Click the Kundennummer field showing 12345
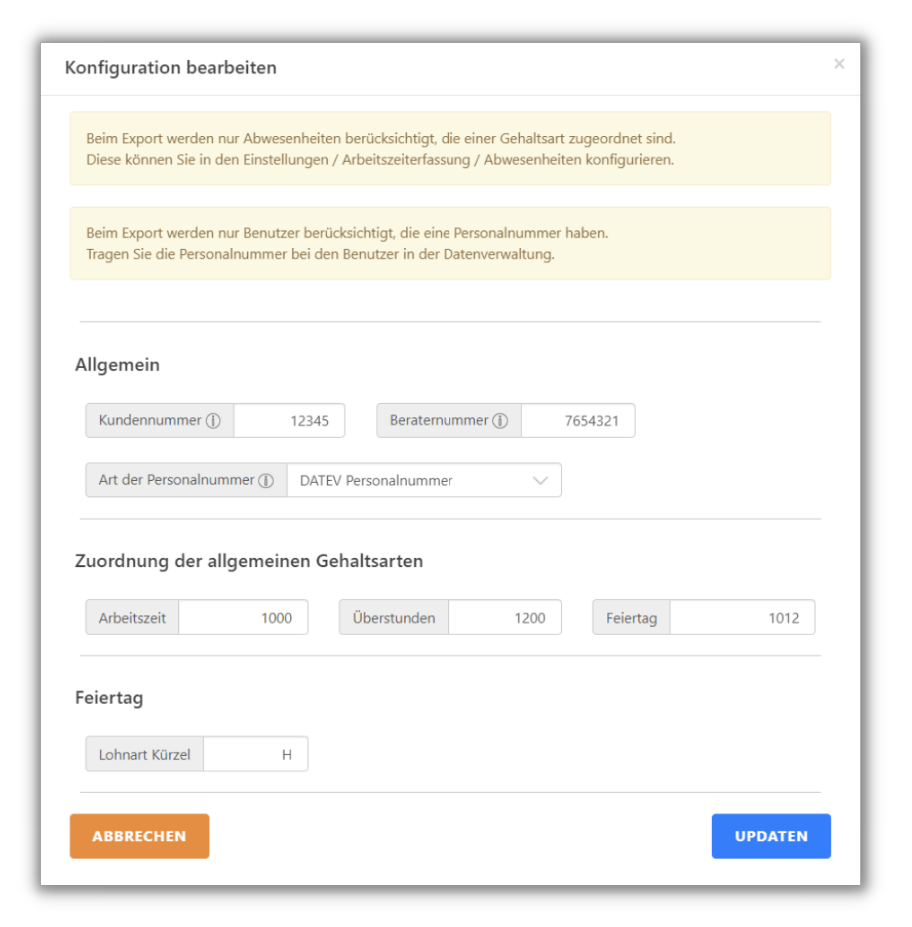 (x=289, y=421)
